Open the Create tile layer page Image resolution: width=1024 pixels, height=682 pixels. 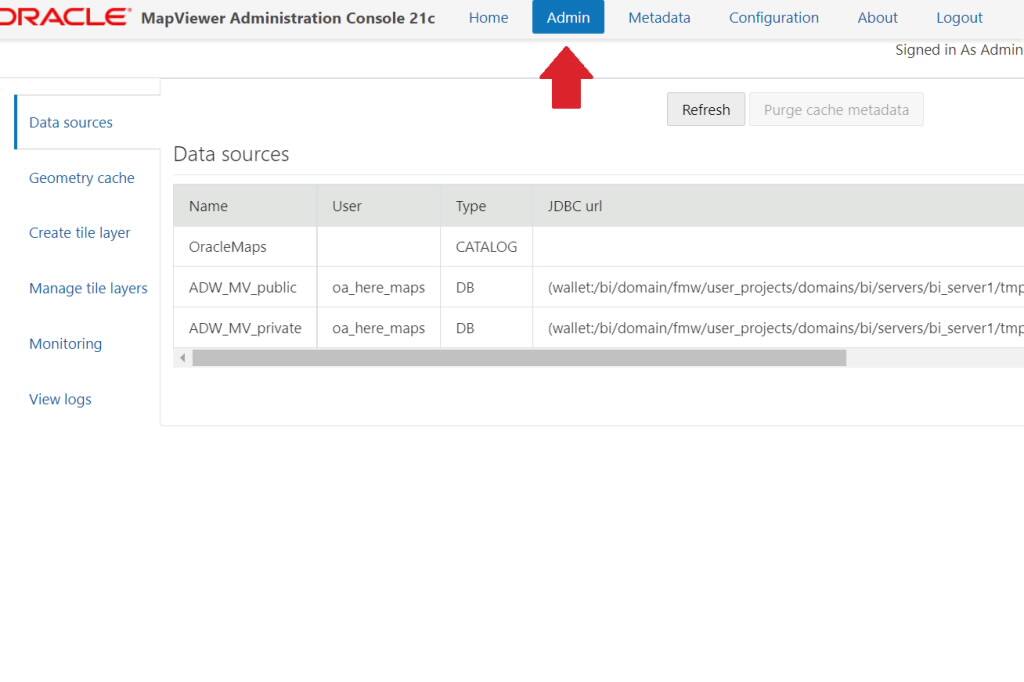[78, 232]
